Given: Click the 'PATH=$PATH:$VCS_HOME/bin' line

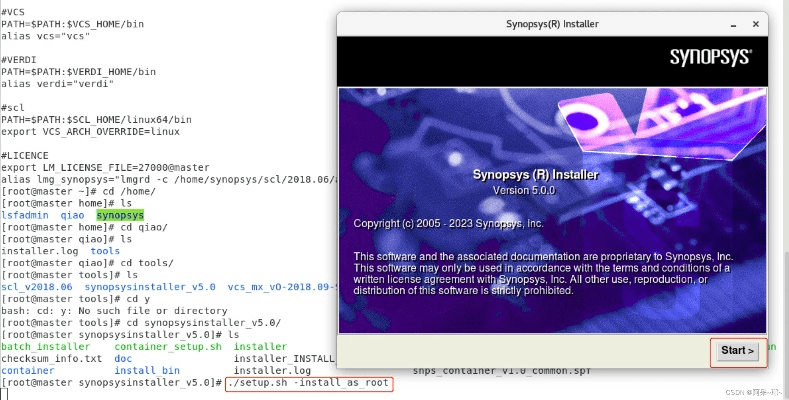Looking at the screenshot, I should (72, 24).
